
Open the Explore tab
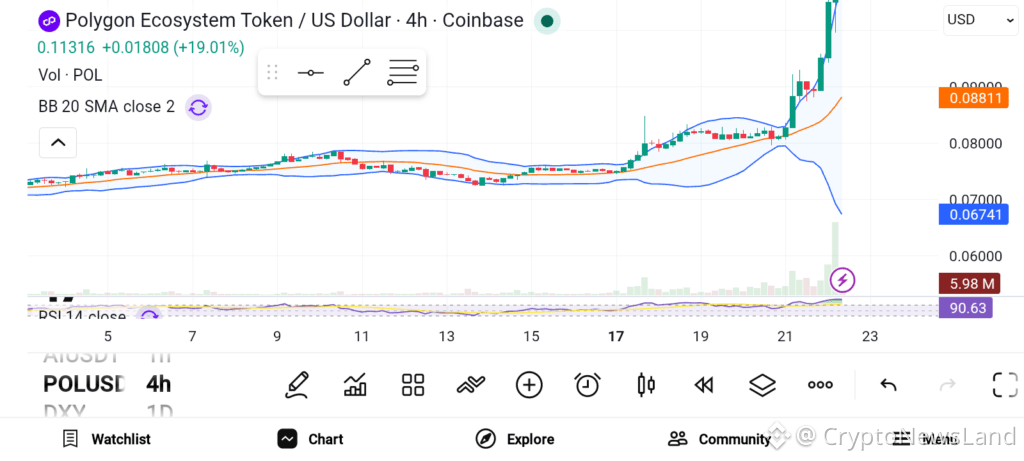point(515,439)
